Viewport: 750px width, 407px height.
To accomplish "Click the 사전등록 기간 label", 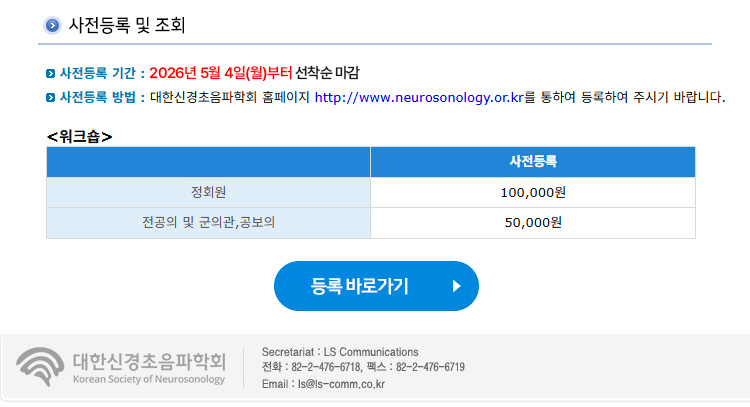I will pos(99,73).
